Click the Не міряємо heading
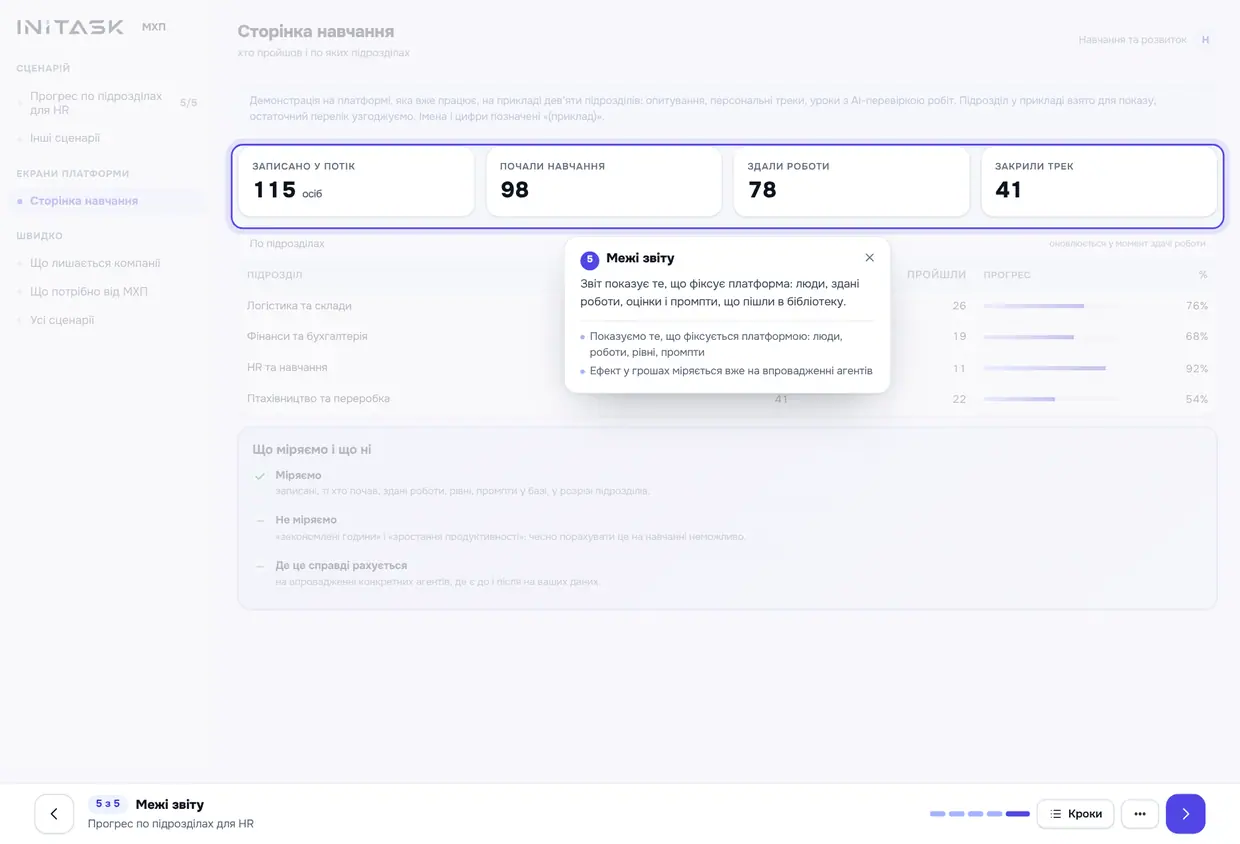The image size is (1240, 844). point(306,520)
